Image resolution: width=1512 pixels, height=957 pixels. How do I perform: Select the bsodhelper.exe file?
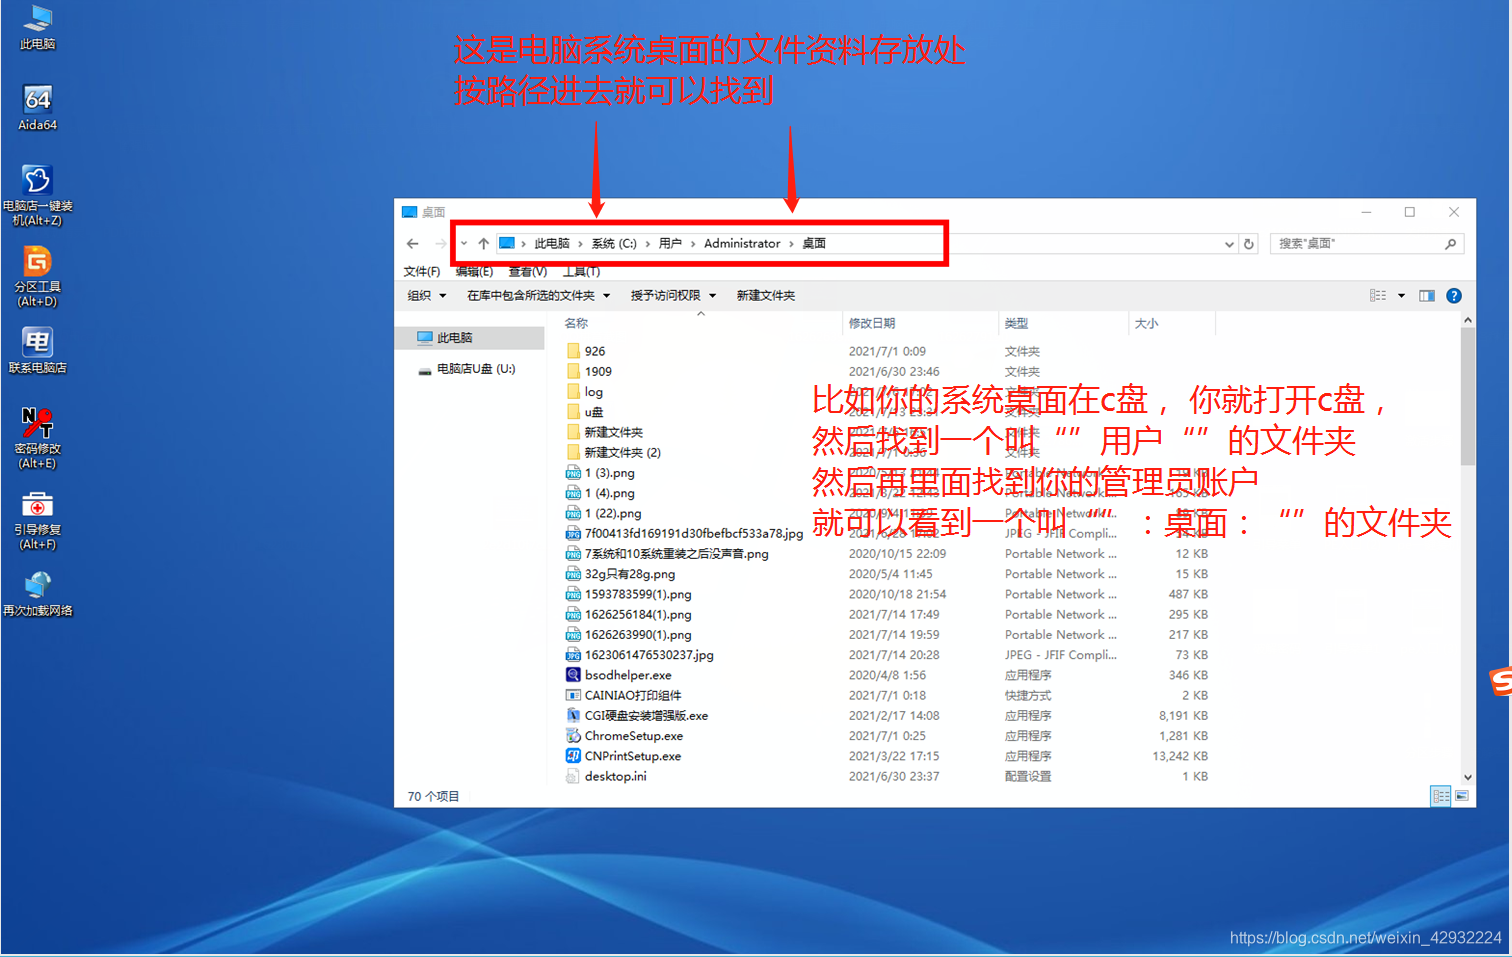628,675
